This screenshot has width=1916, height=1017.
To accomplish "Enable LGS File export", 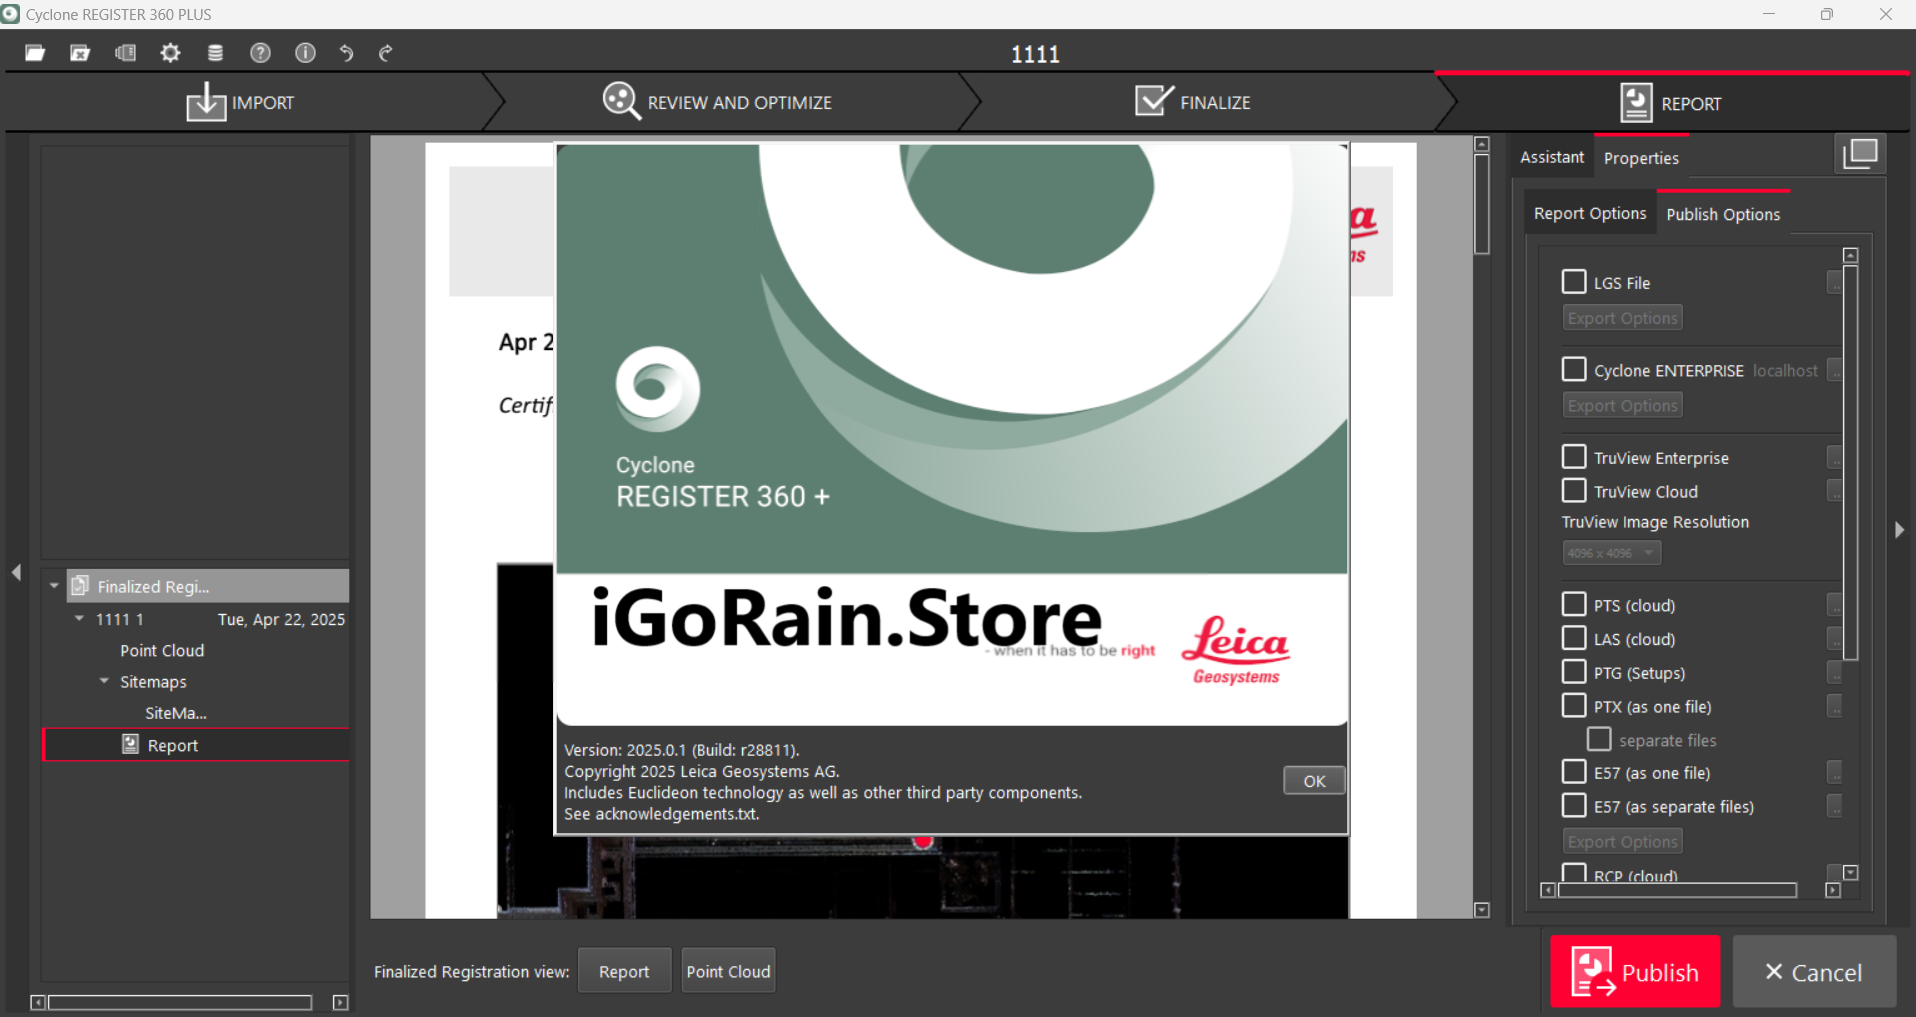I will coord(1574,282).
